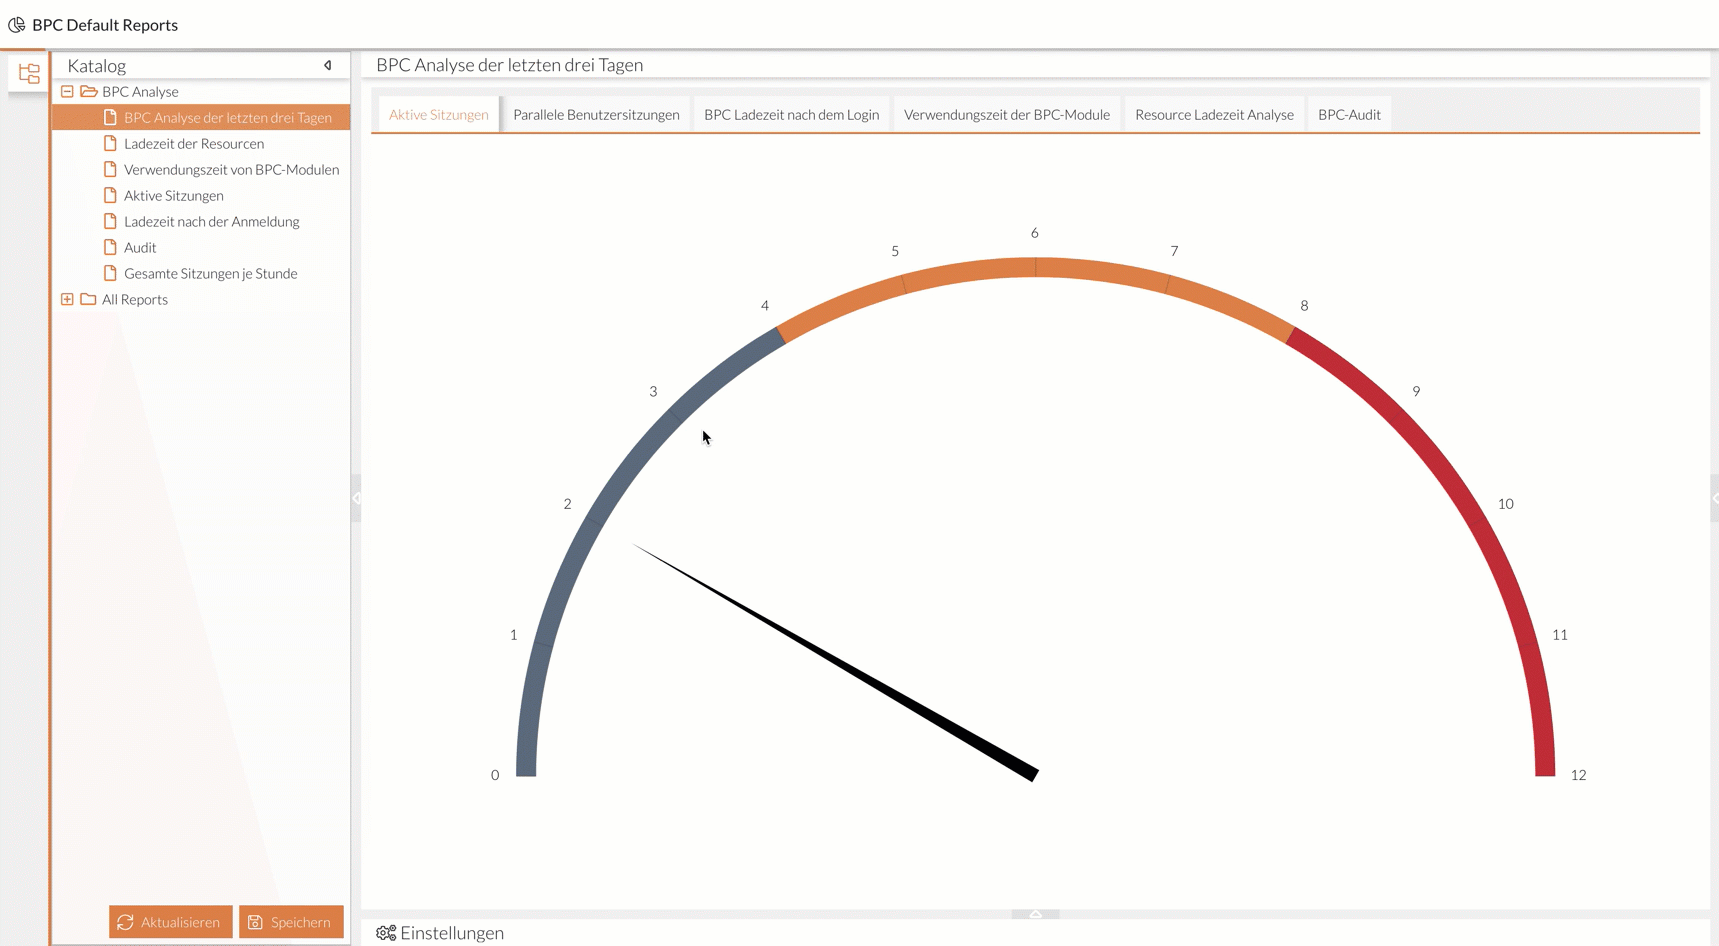
Task: Switch to Parallele Benutzersitzungen tab
Action: (596, 115)
